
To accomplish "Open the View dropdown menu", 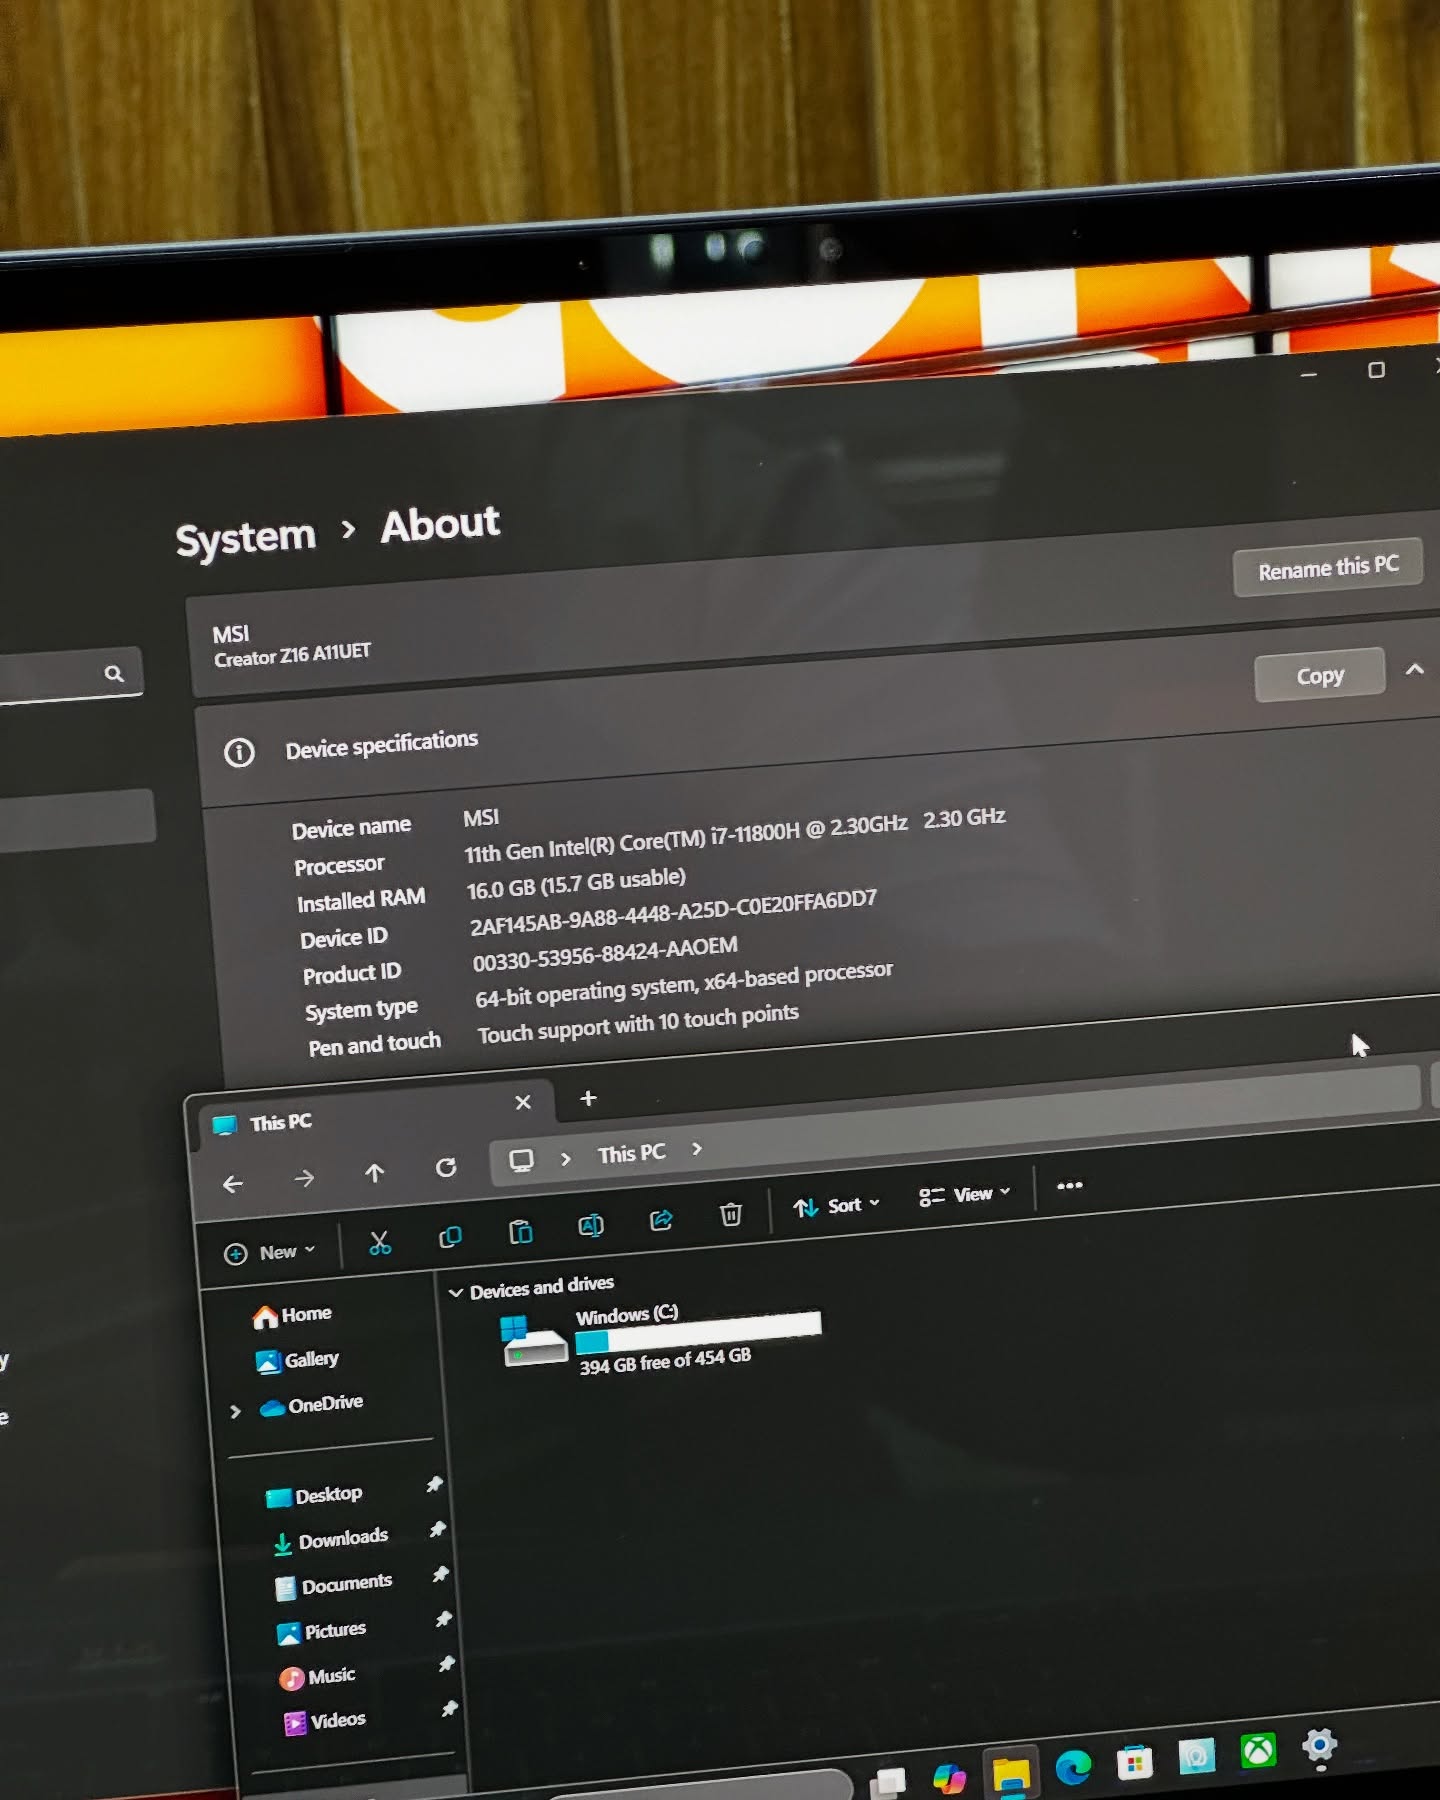I will pos(965,1195).
